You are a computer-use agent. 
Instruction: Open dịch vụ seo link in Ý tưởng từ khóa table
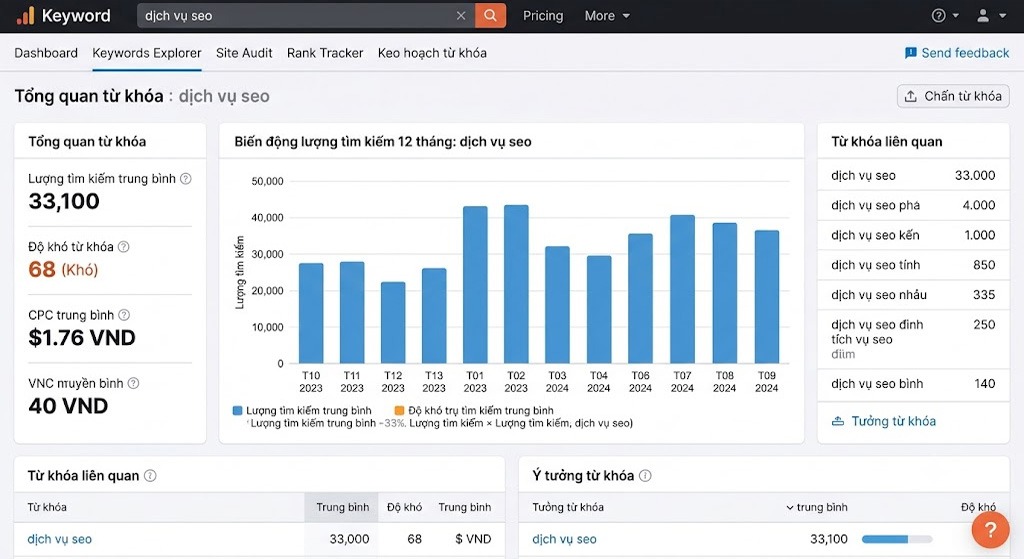tap(564, 539)
